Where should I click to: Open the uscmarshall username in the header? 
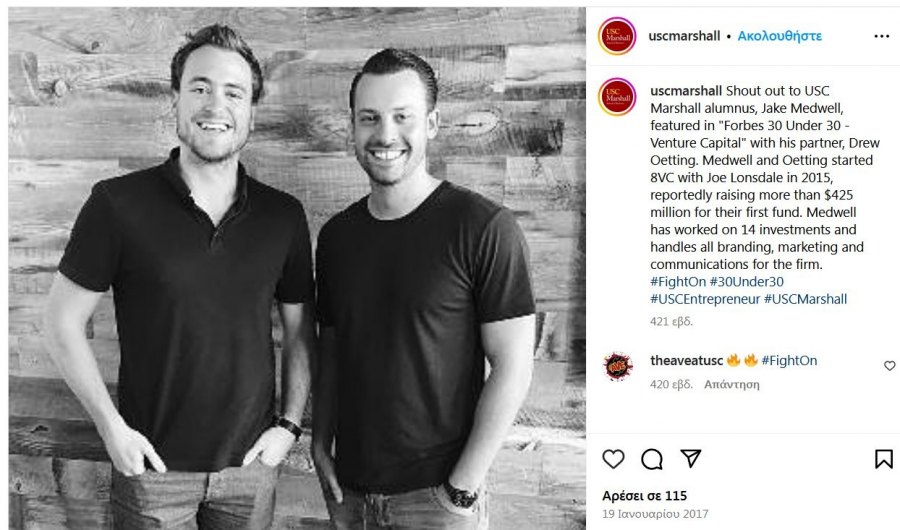(684, 36)
